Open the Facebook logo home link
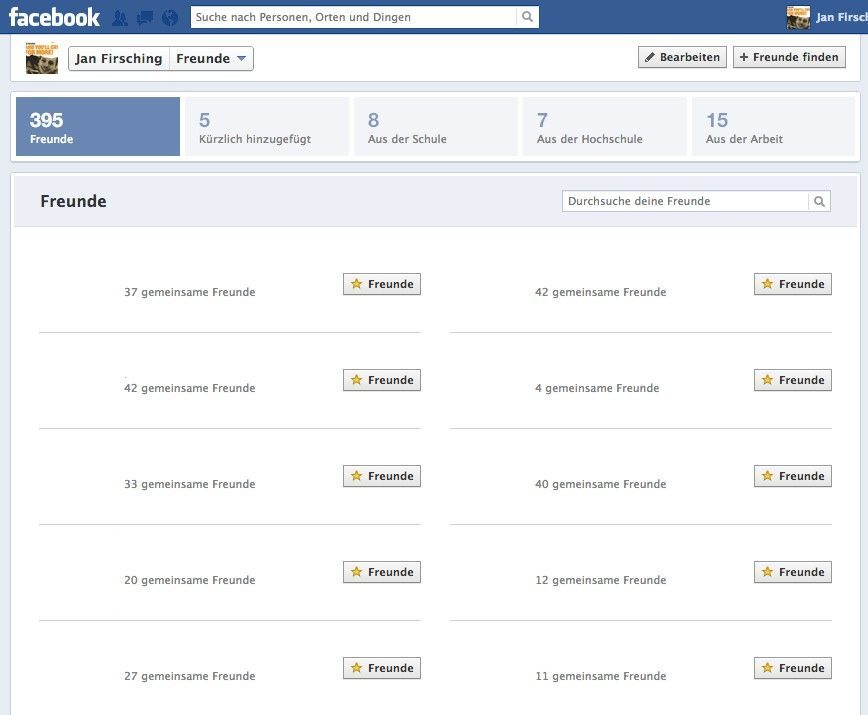 (x=54, y=17)
